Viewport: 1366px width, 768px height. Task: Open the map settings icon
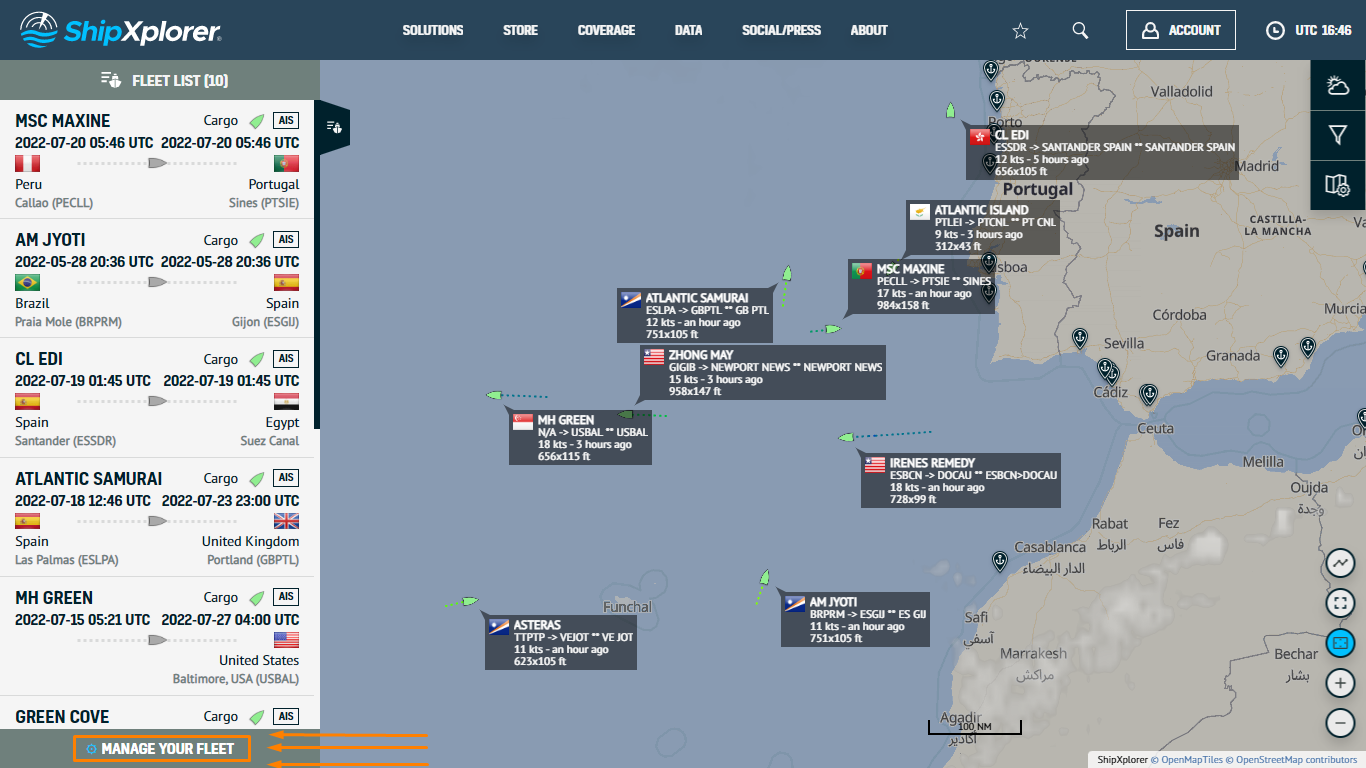click(x=1338, y=185)
